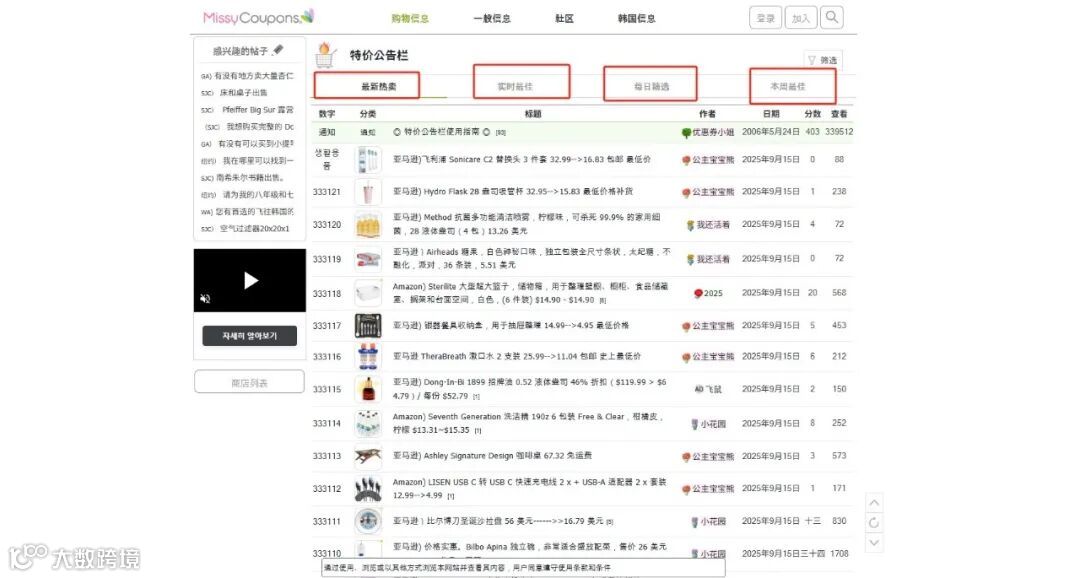Open sidebar post 南希朱尔书籍出售

(x=250, y=178)
